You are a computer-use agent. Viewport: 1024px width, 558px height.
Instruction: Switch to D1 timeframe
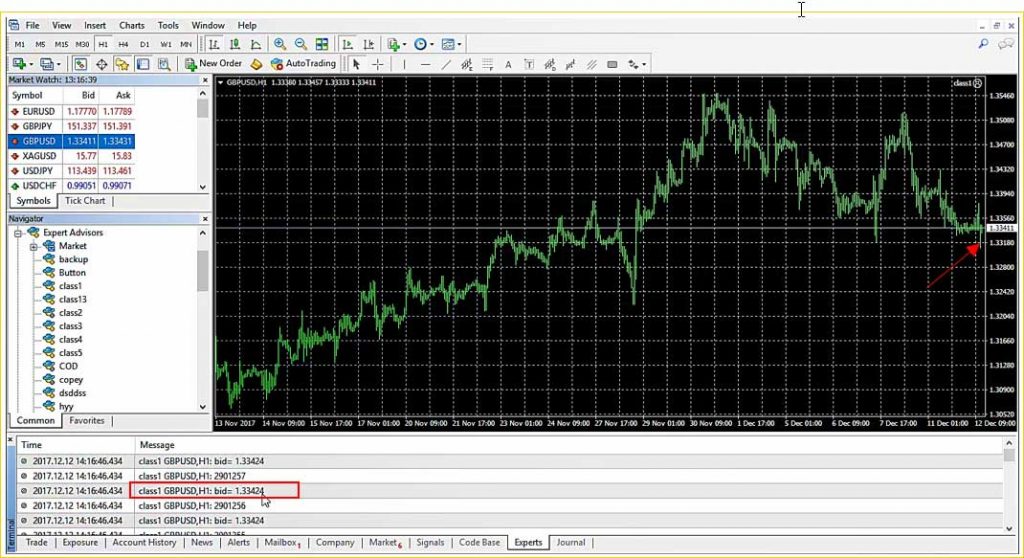[144, 44]
